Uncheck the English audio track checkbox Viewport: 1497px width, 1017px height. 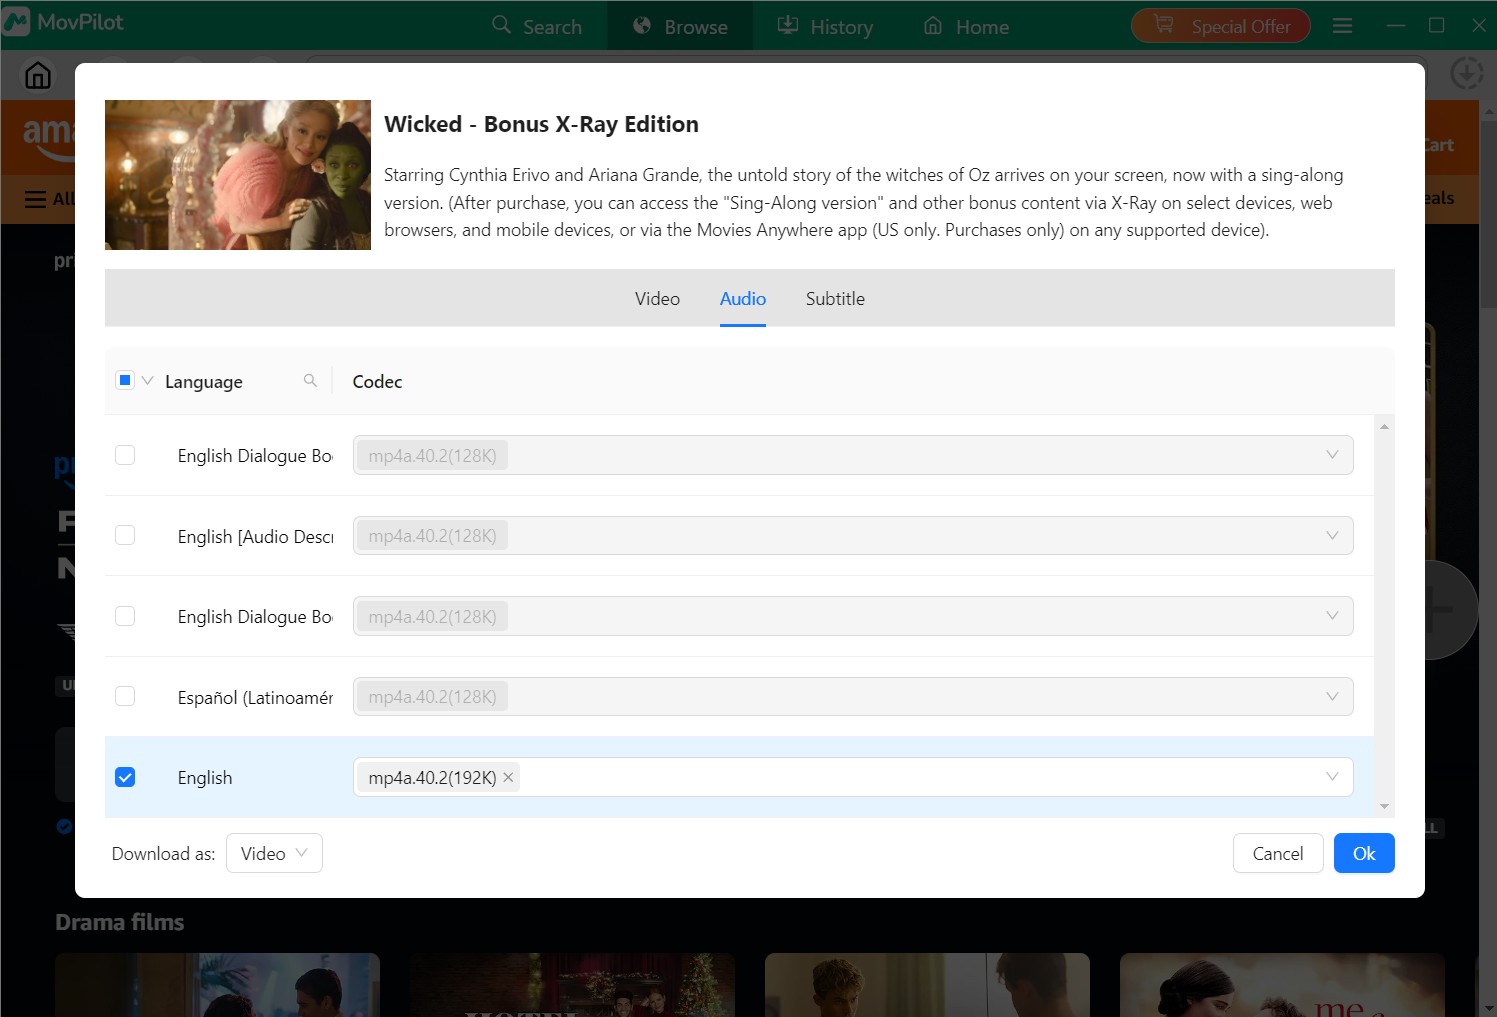pos(125,776)
